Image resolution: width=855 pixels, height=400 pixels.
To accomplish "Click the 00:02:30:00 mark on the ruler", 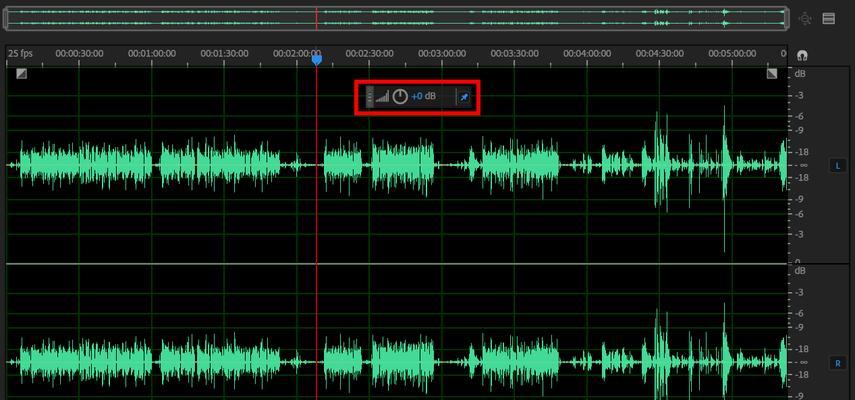I will (369, 53).
